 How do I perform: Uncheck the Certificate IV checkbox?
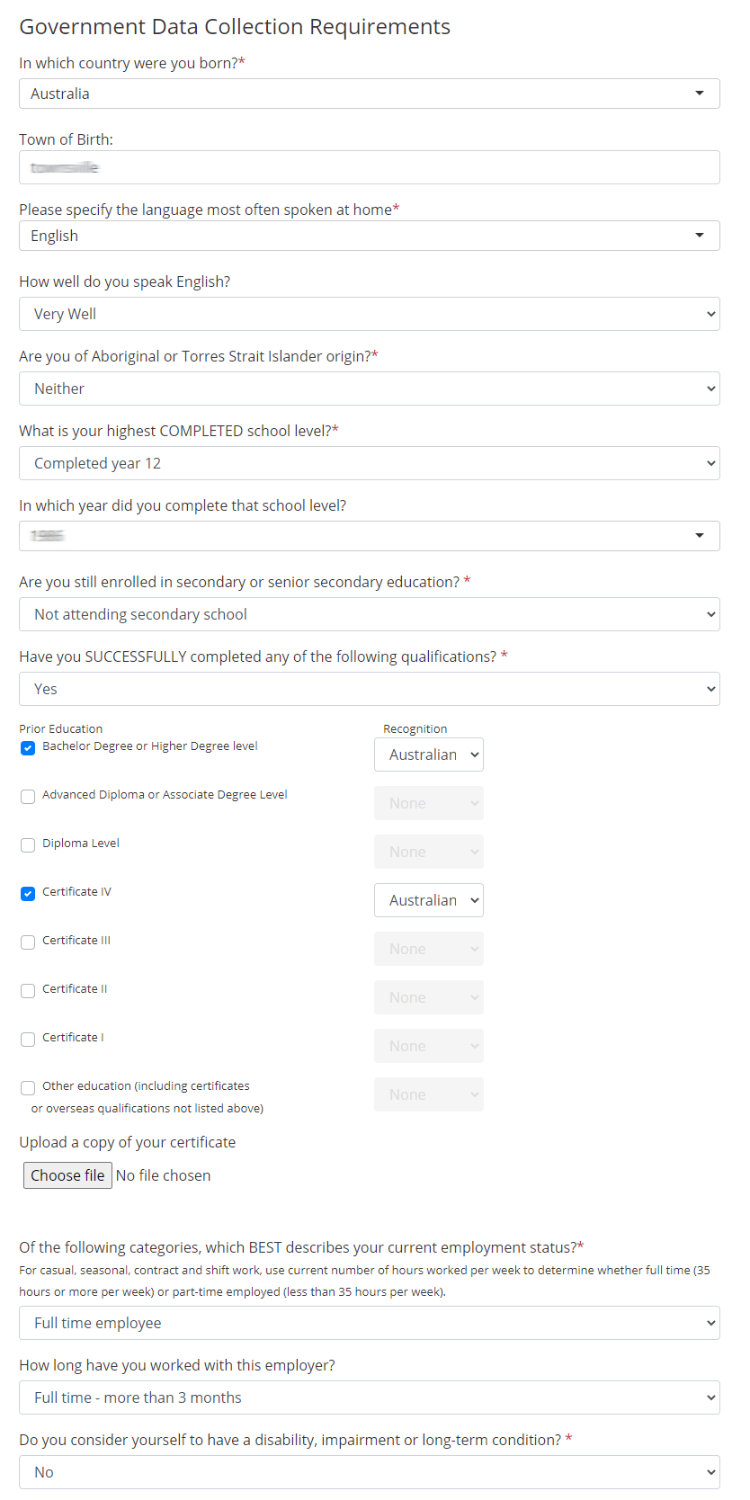click(x=28, y=894)
